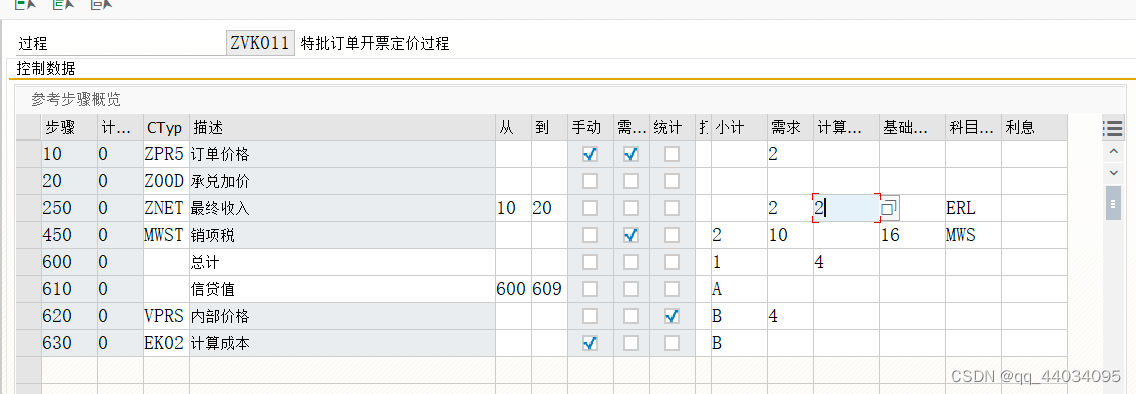The height and width of the screenshot is (394, 1136).
Task: Uncheck manual checkbox for ZPR5 row
Action: coord(590,154)
